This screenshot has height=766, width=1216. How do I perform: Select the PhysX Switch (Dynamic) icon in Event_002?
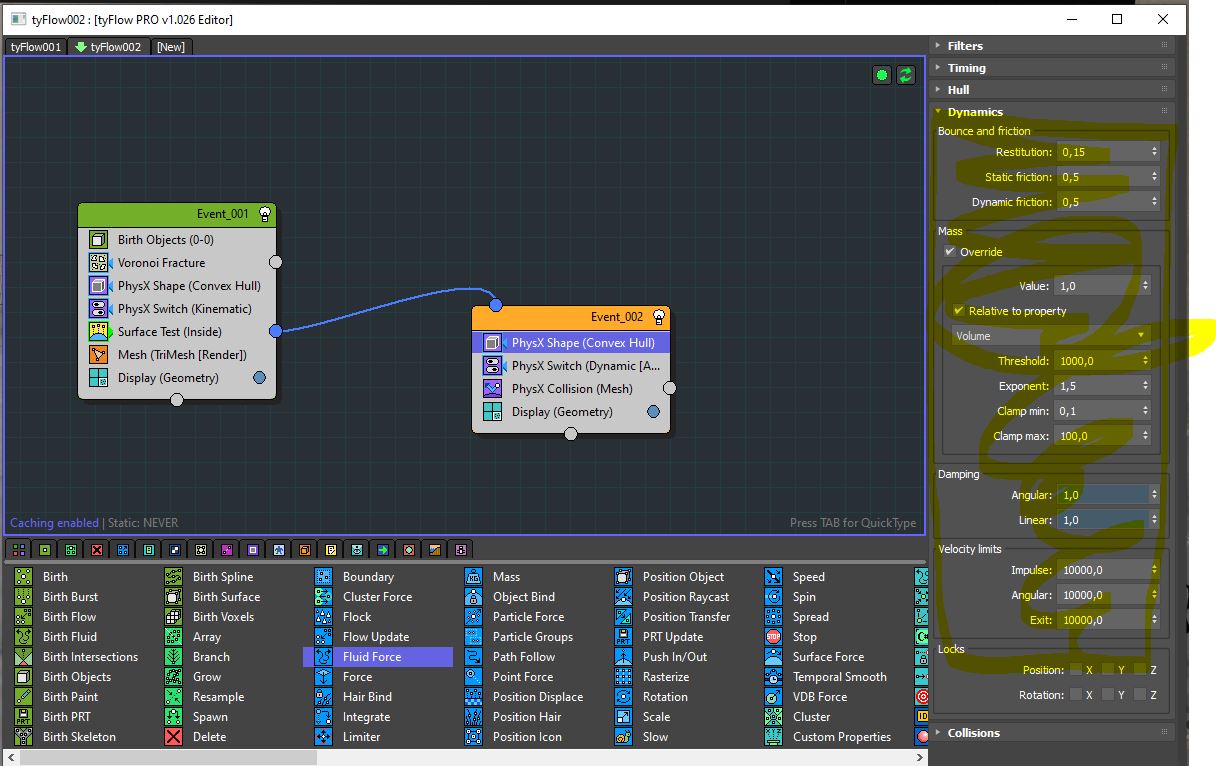click(492, 366)
